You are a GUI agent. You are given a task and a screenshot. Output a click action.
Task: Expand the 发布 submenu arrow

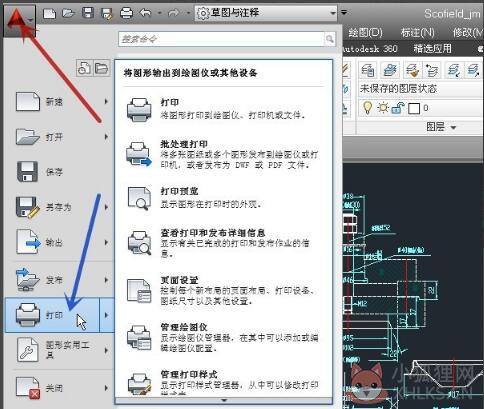point(106,280)
